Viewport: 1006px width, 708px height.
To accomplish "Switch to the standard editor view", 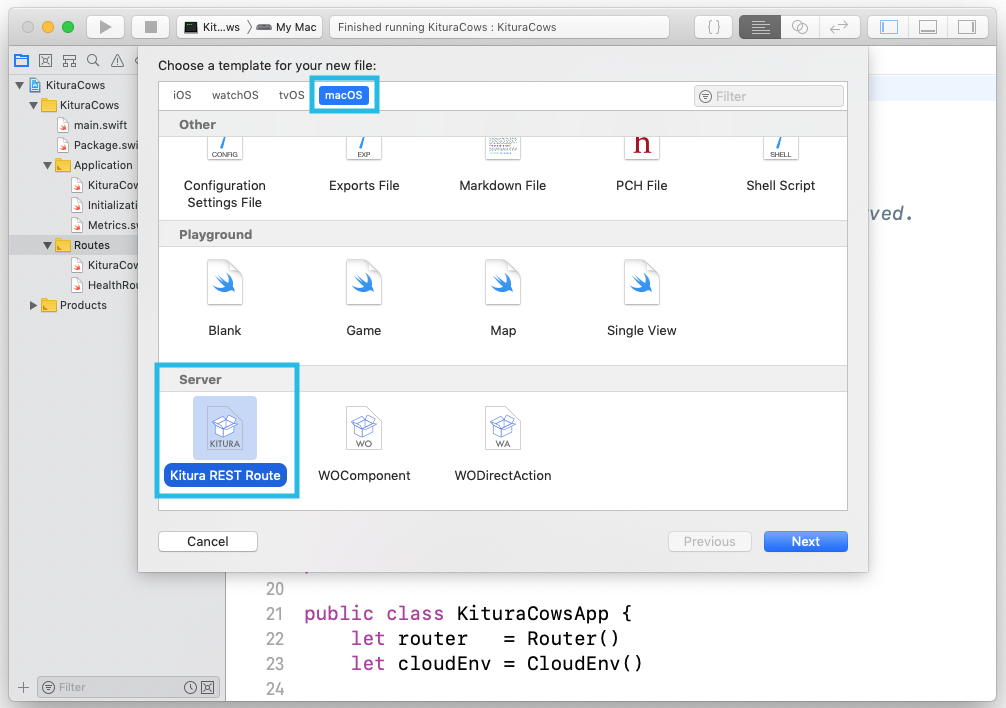I will [x=760, y=27].
